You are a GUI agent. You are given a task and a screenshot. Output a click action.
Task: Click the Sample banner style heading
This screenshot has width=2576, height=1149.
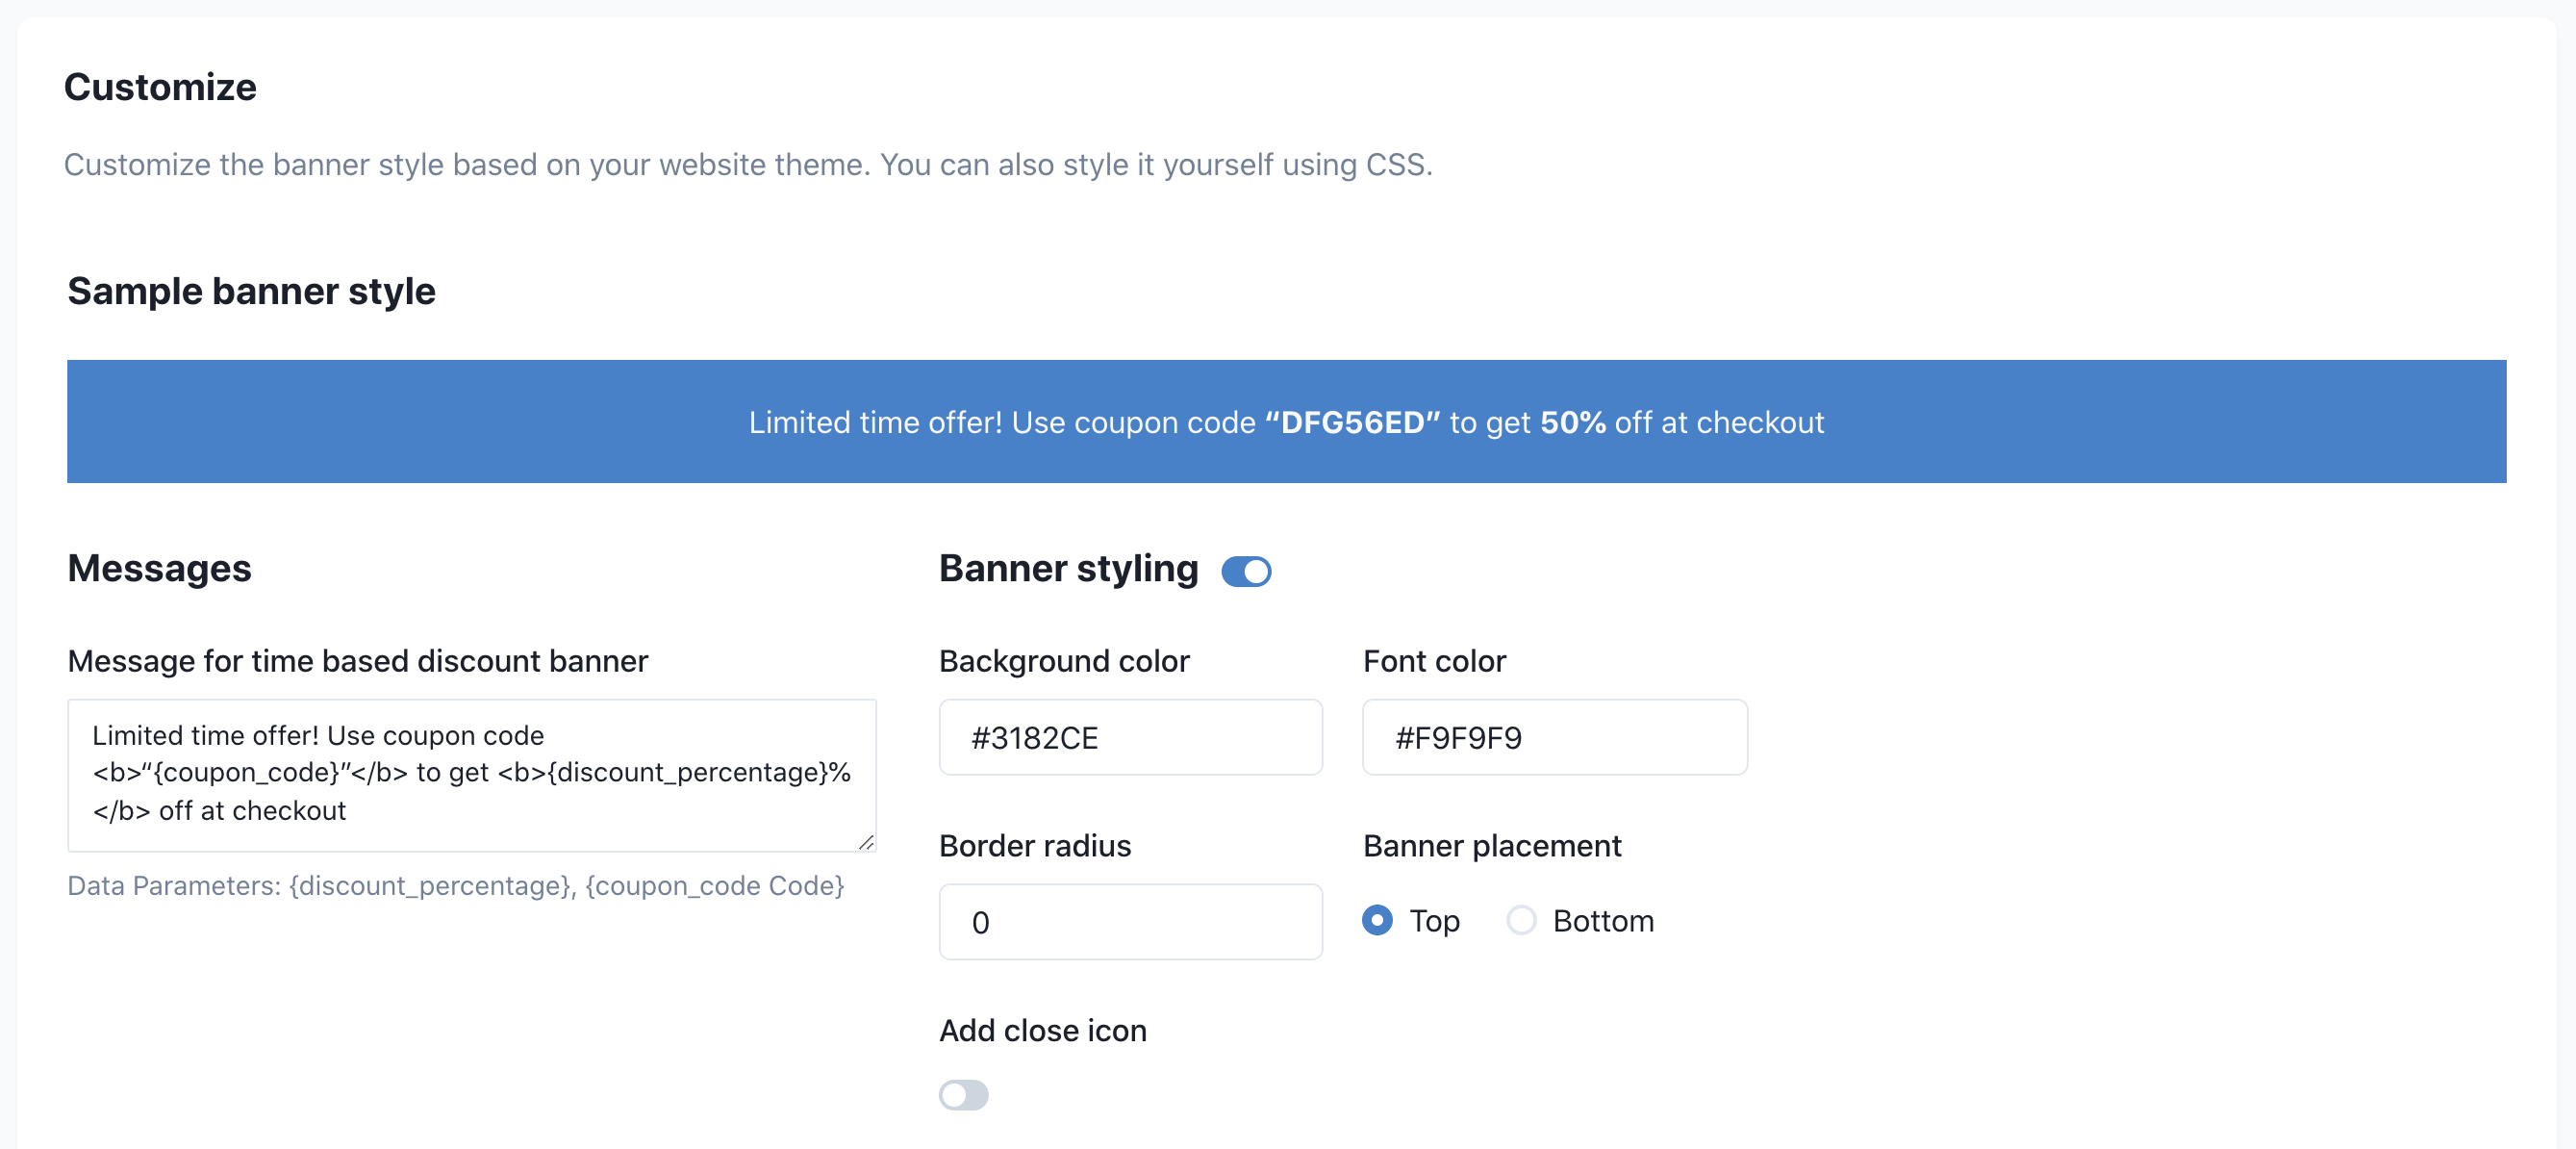[x=251, y=291]
